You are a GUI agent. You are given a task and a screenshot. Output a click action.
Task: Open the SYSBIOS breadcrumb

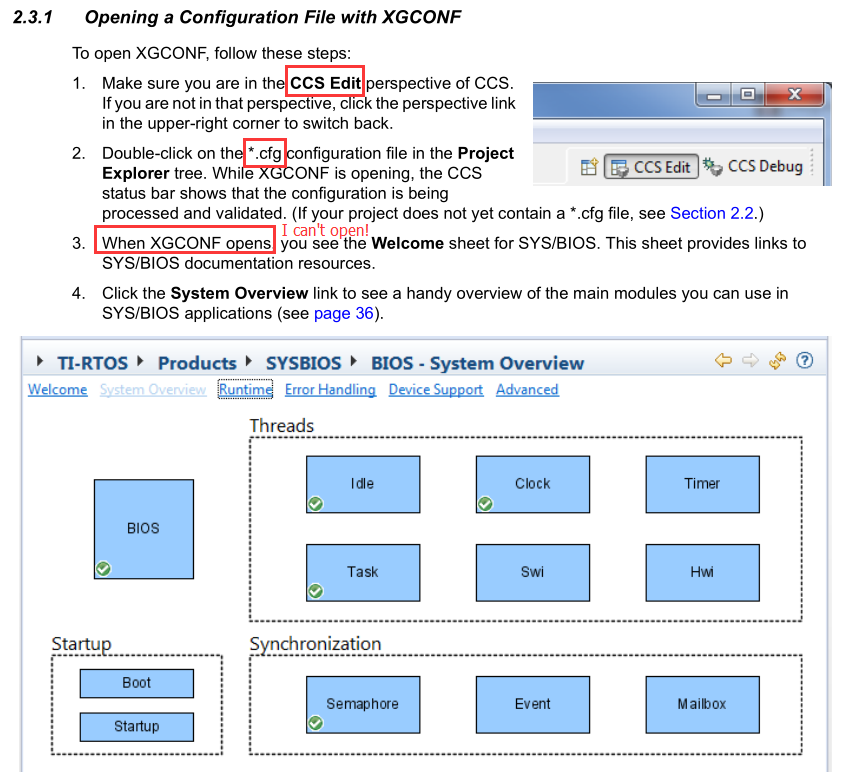[304, 363]
